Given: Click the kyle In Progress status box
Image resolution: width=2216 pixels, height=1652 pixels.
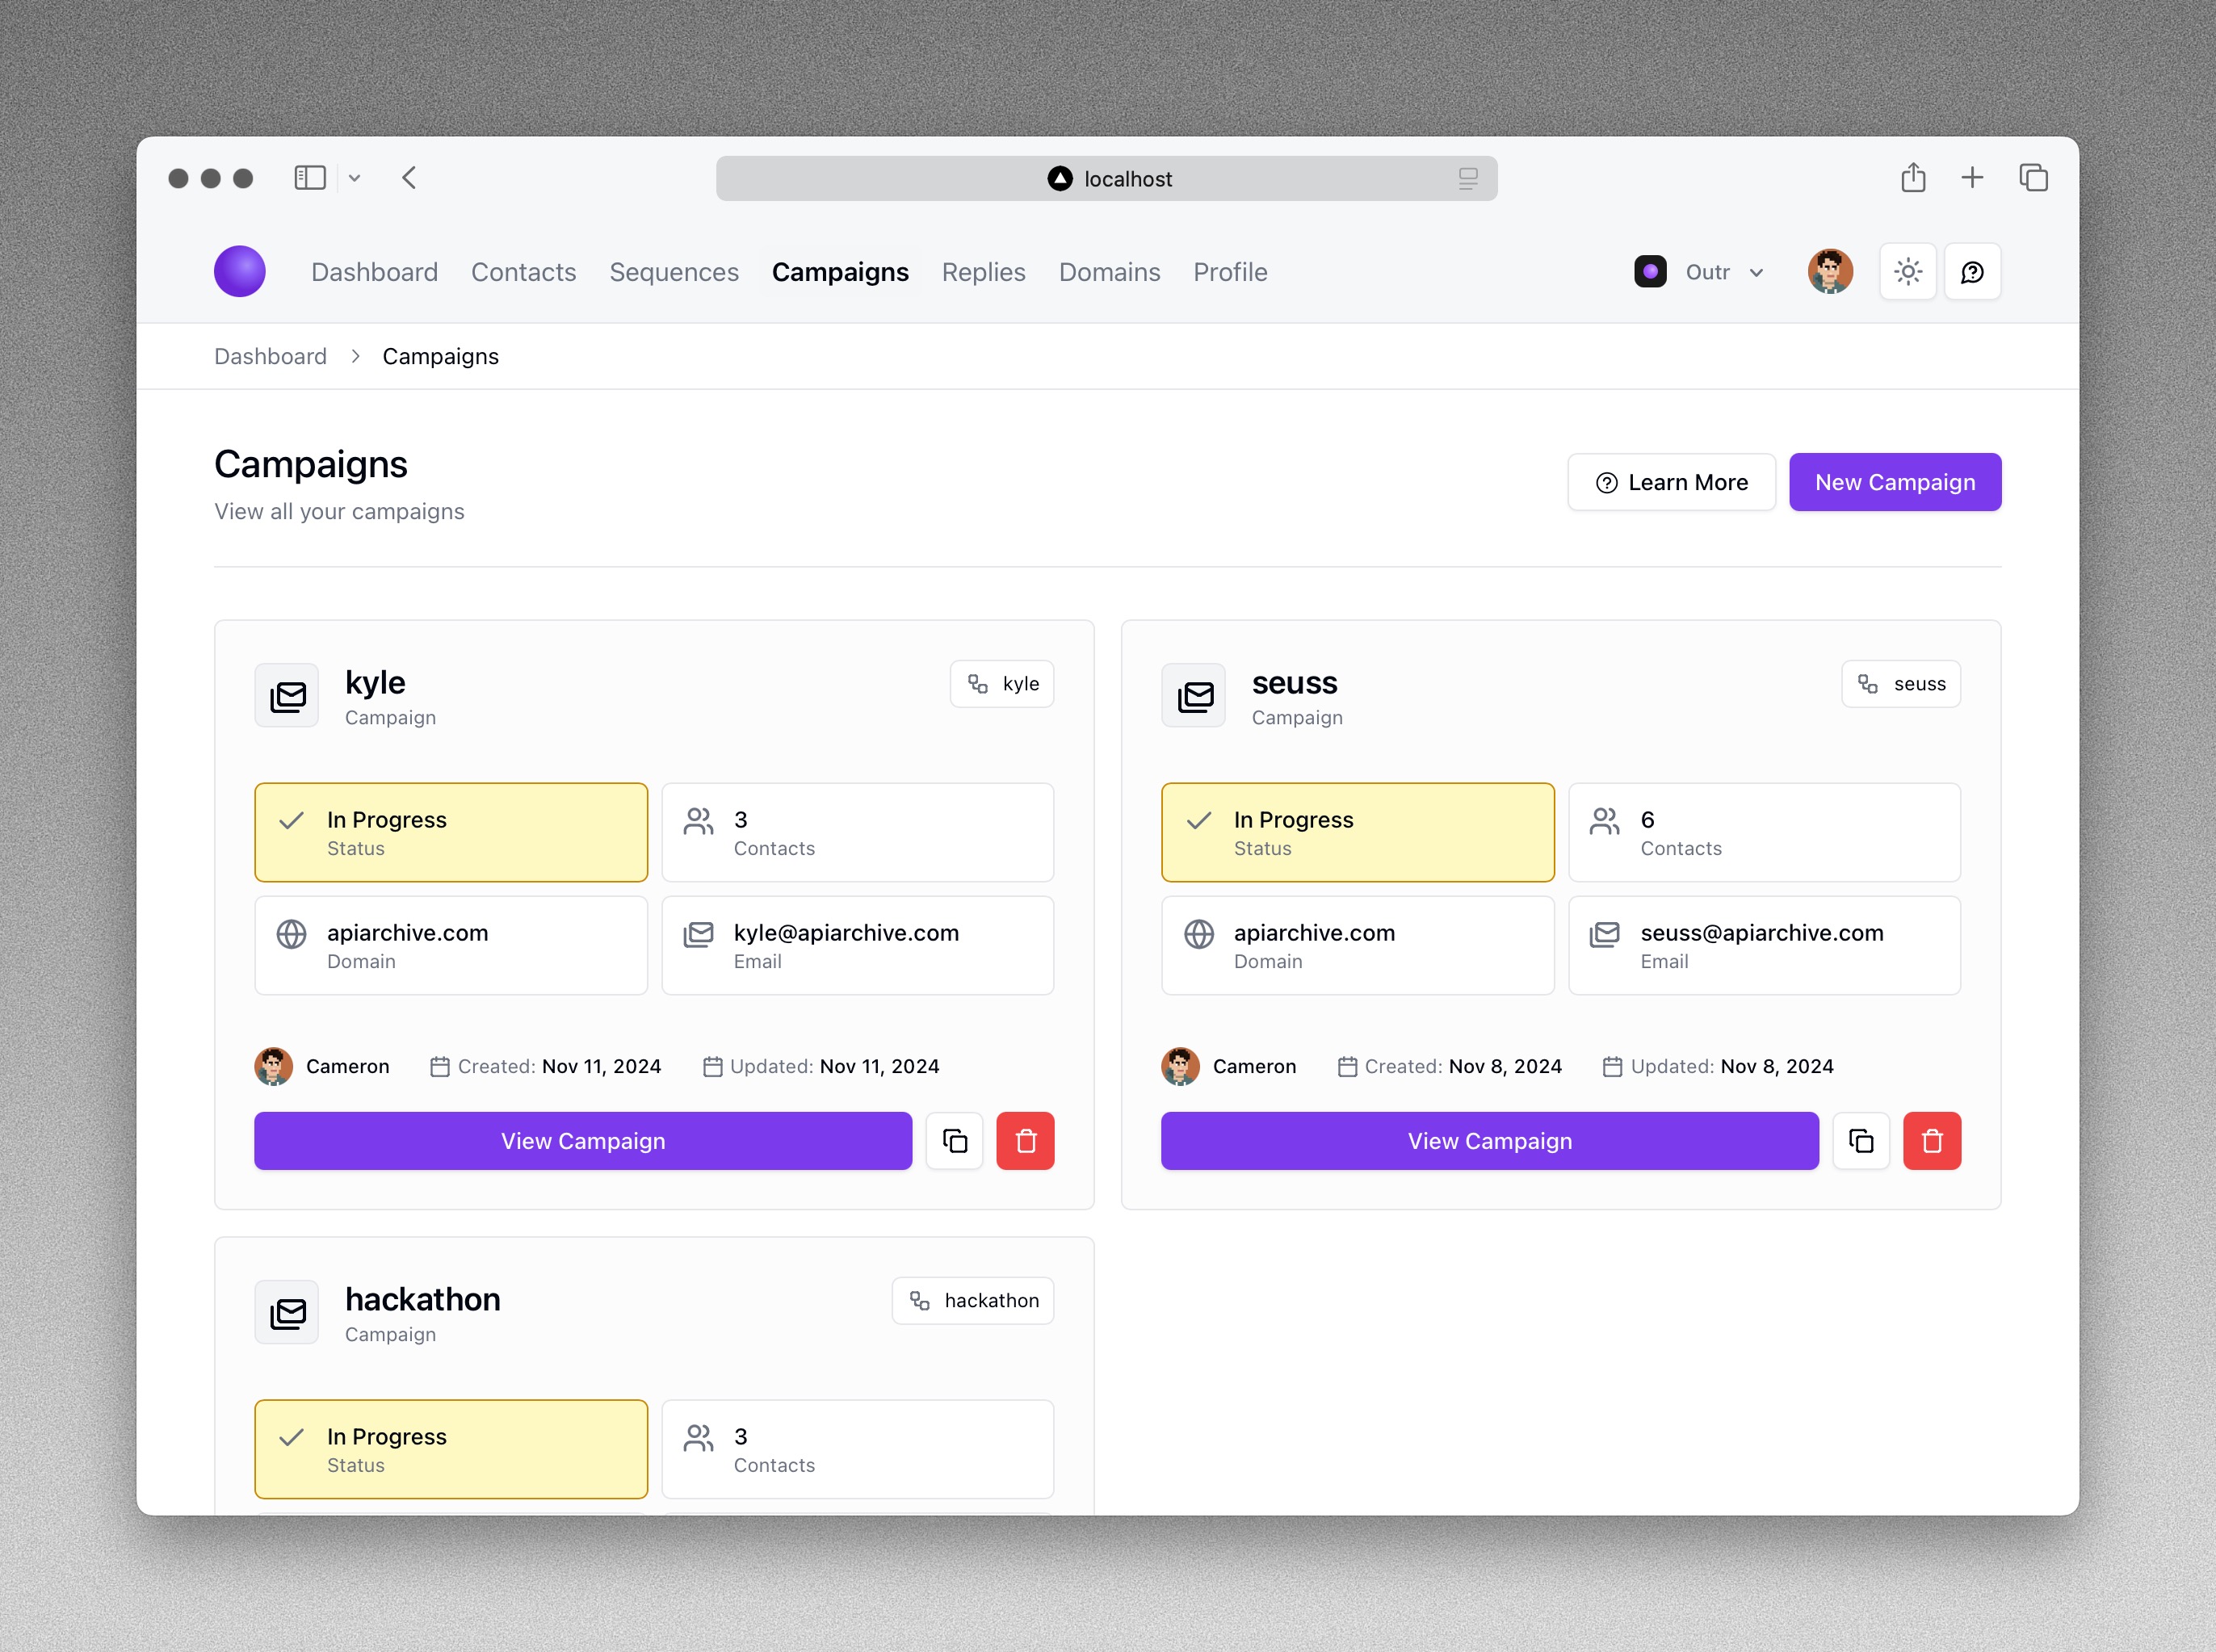Looking at the screenshot, I should click(451, 832).
